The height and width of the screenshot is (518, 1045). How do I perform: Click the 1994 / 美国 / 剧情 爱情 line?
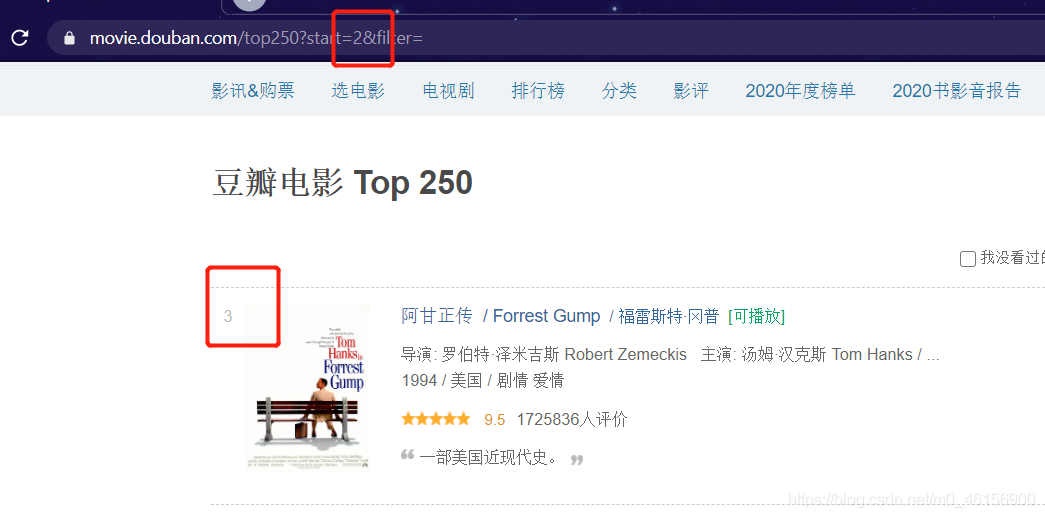point(483,381)
